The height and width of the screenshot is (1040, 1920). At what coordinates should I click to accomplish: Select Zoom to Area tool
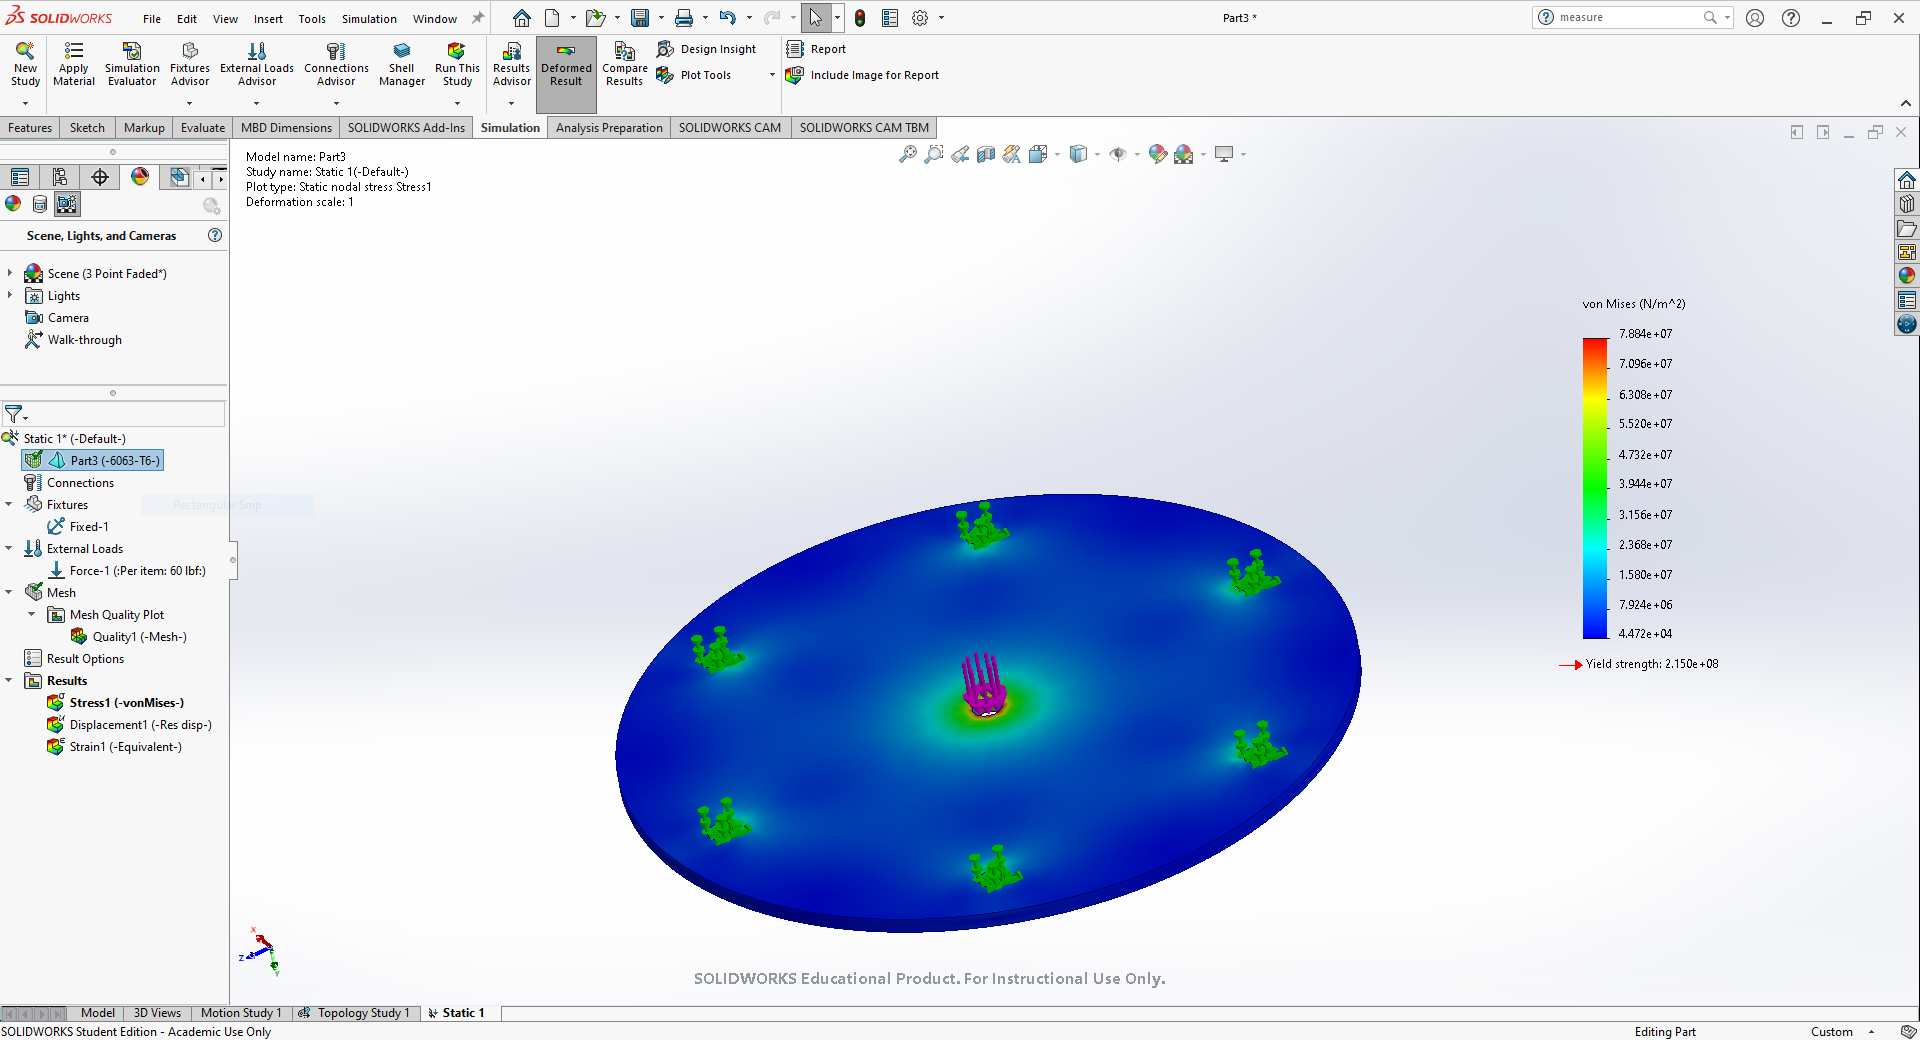934,154
